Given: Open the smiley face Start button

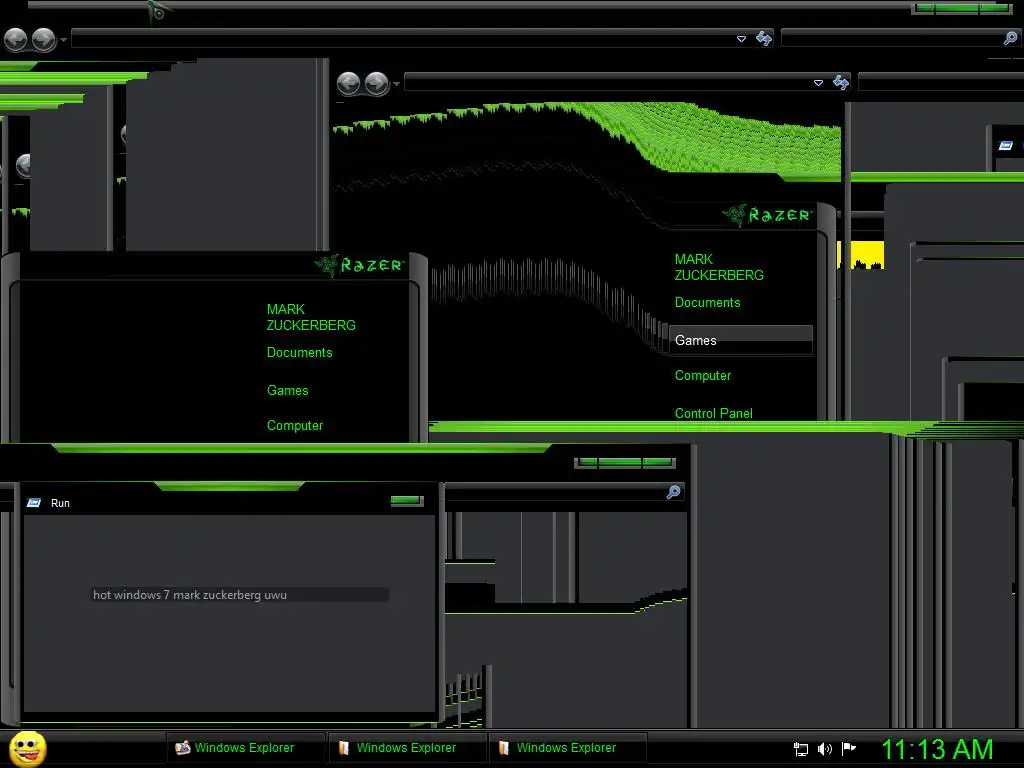Looking at the screenshot, I should coord(27,748).
